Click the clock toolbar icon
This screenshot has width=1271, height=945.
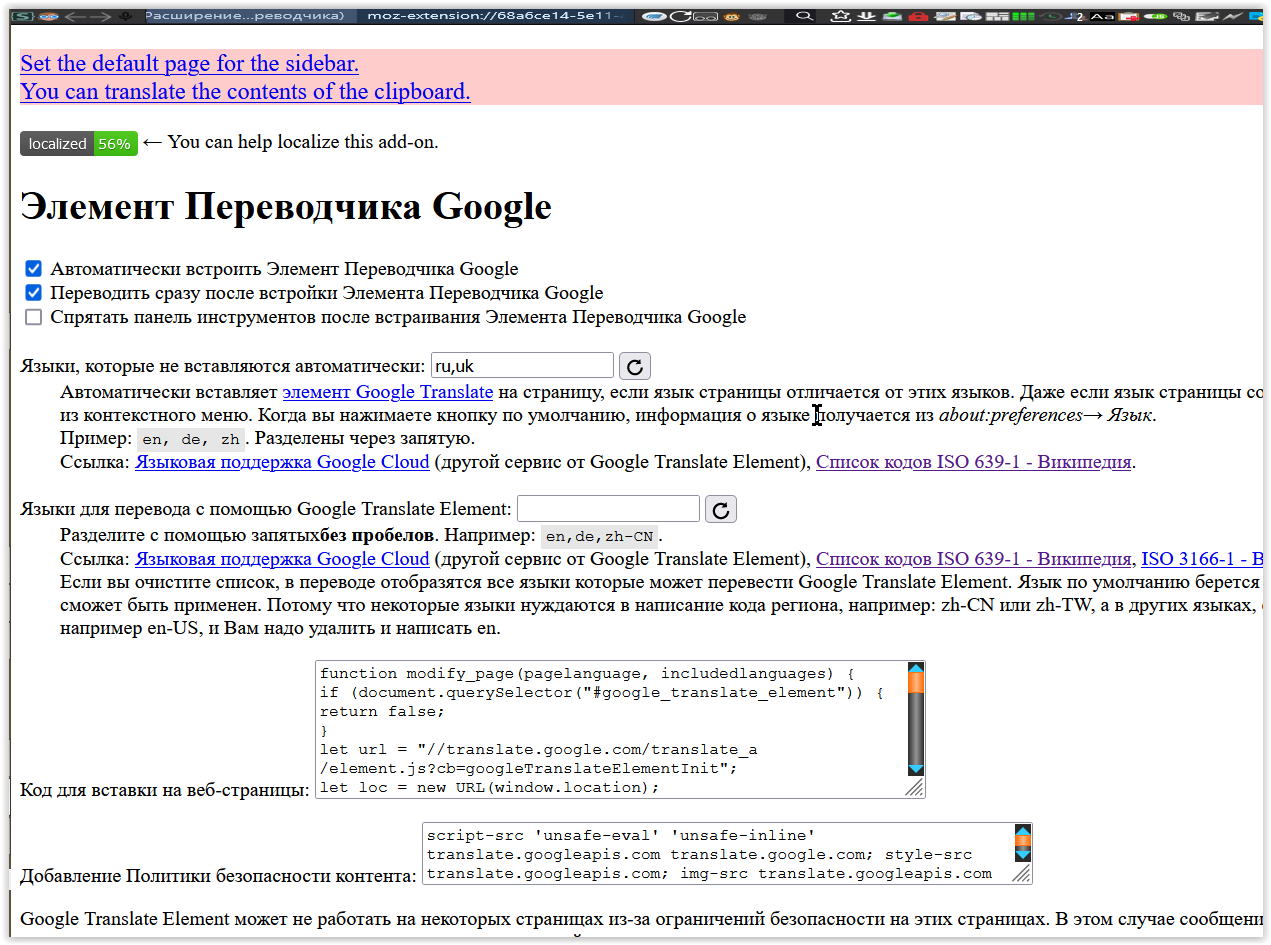coord(1051,16)
